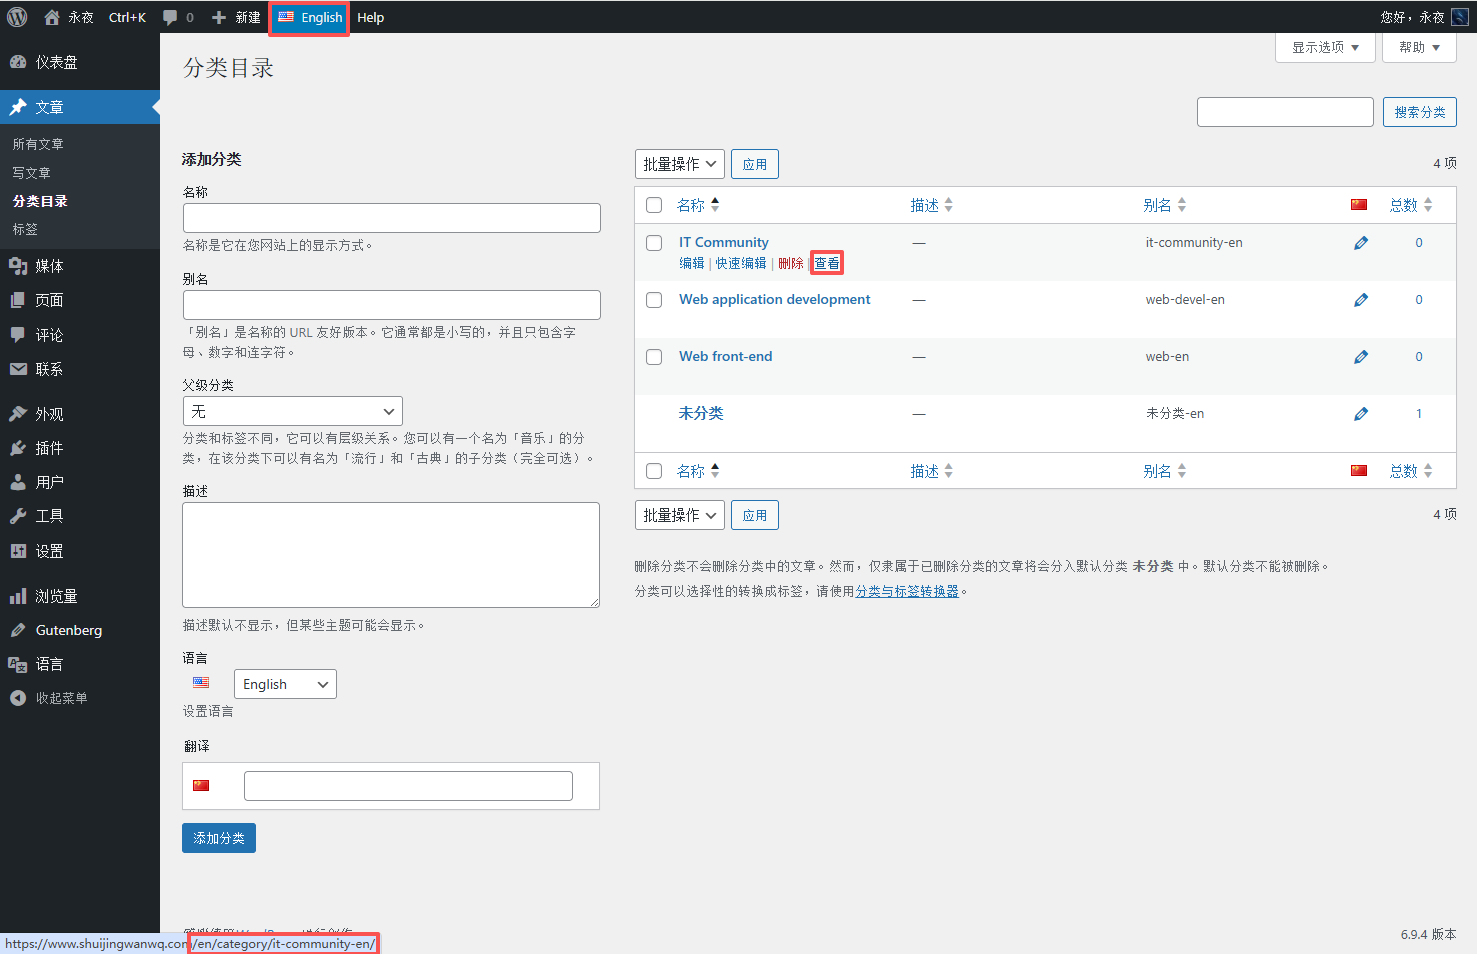Sort by 别名 in table header
This screenshot has width=1477, height=954.
pos(1165,205)
